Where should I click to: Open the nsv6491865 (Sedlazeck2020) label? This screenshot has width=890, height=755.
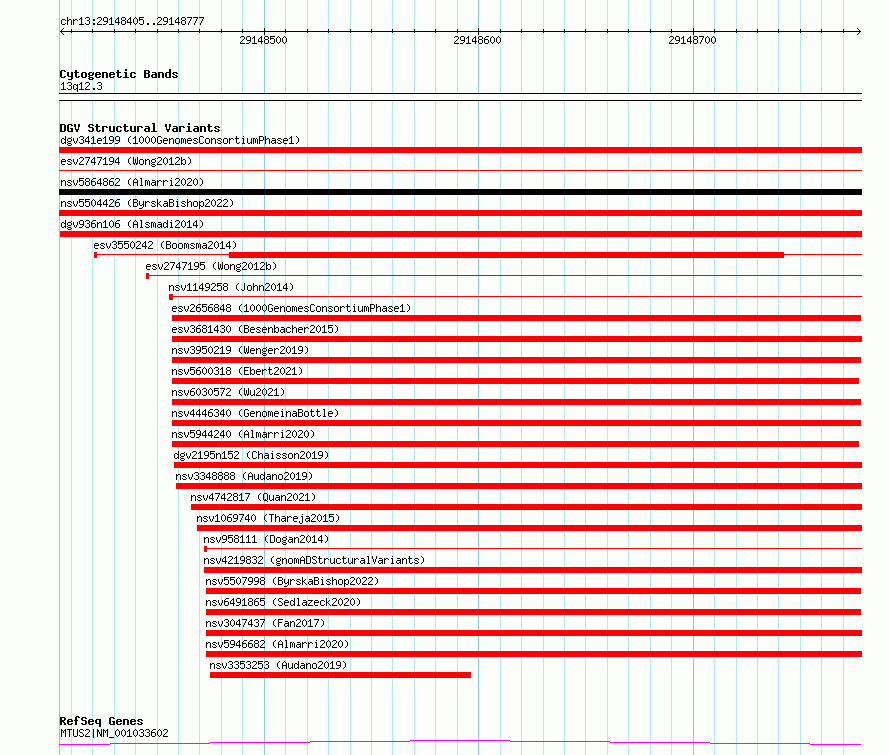coord(283,602)
